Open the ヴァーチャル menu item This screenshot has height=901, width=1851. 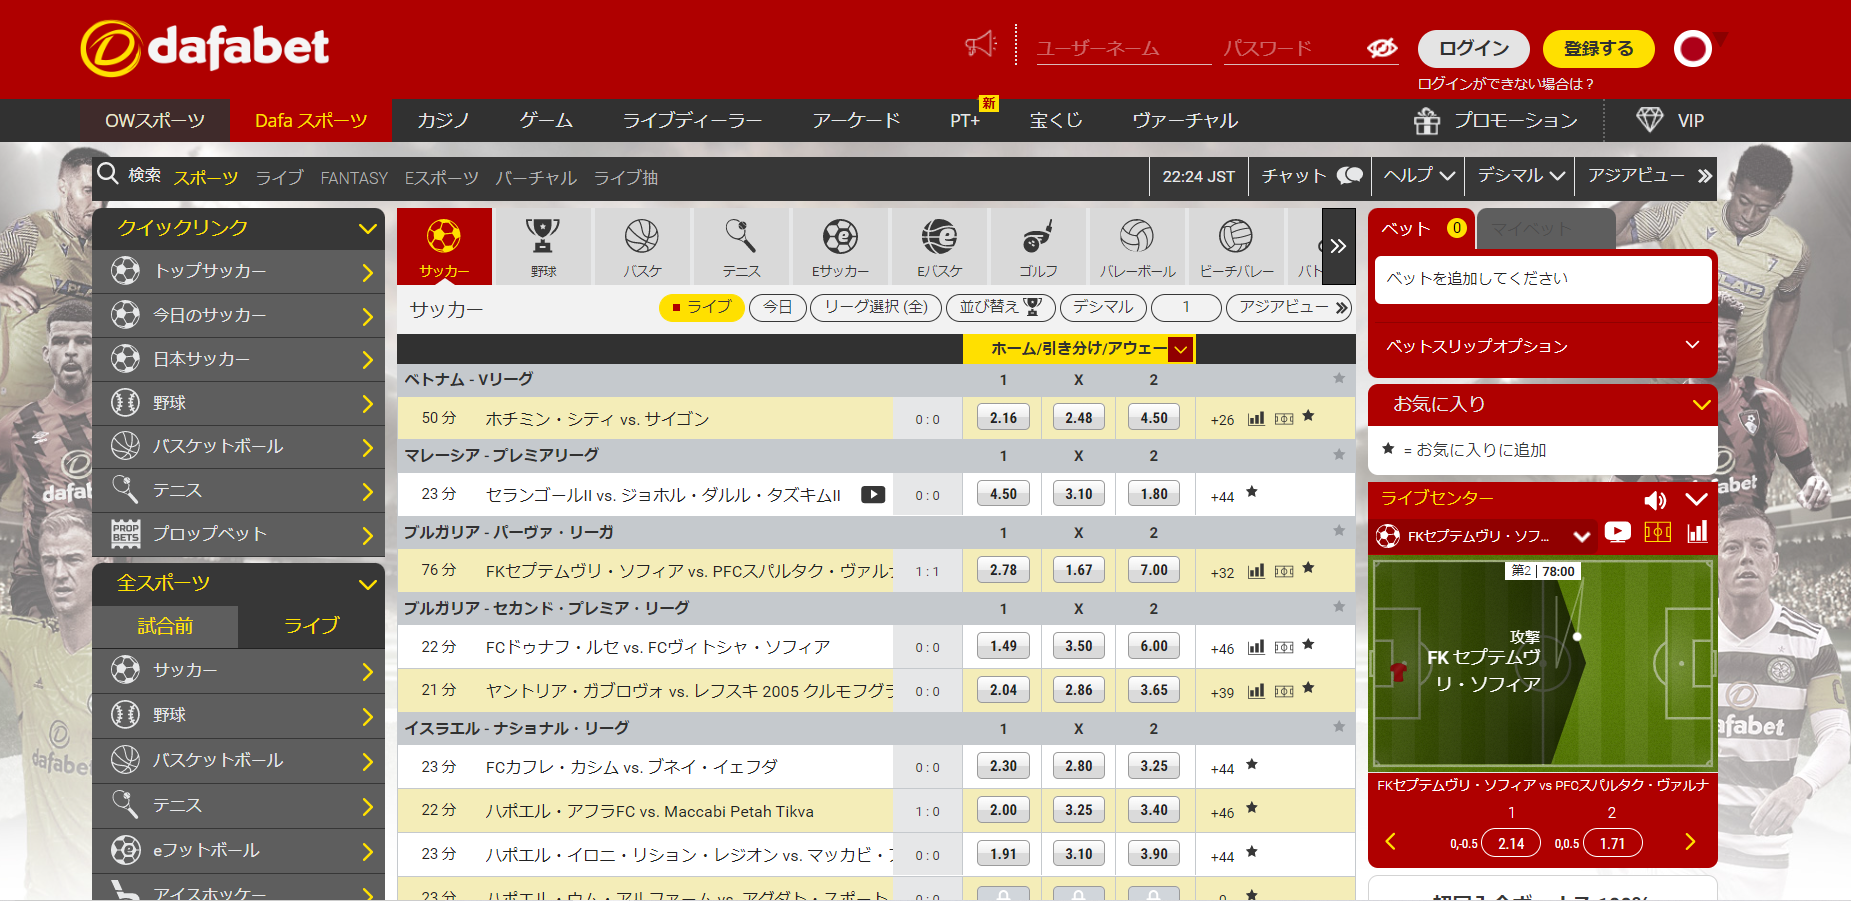(1185, 121)
